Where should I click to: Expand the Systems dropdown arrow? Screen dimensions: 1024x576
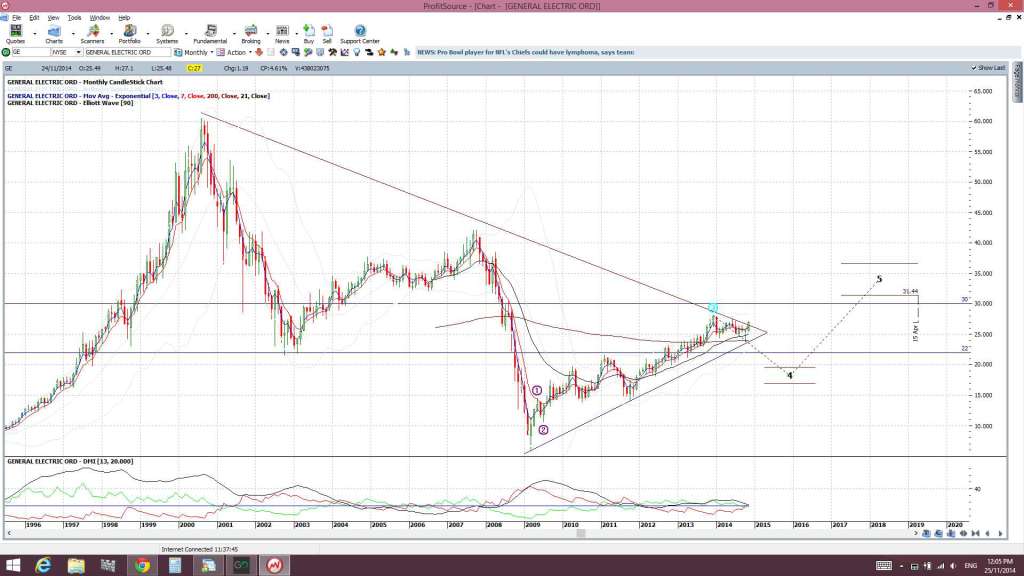tap(186, 34)
